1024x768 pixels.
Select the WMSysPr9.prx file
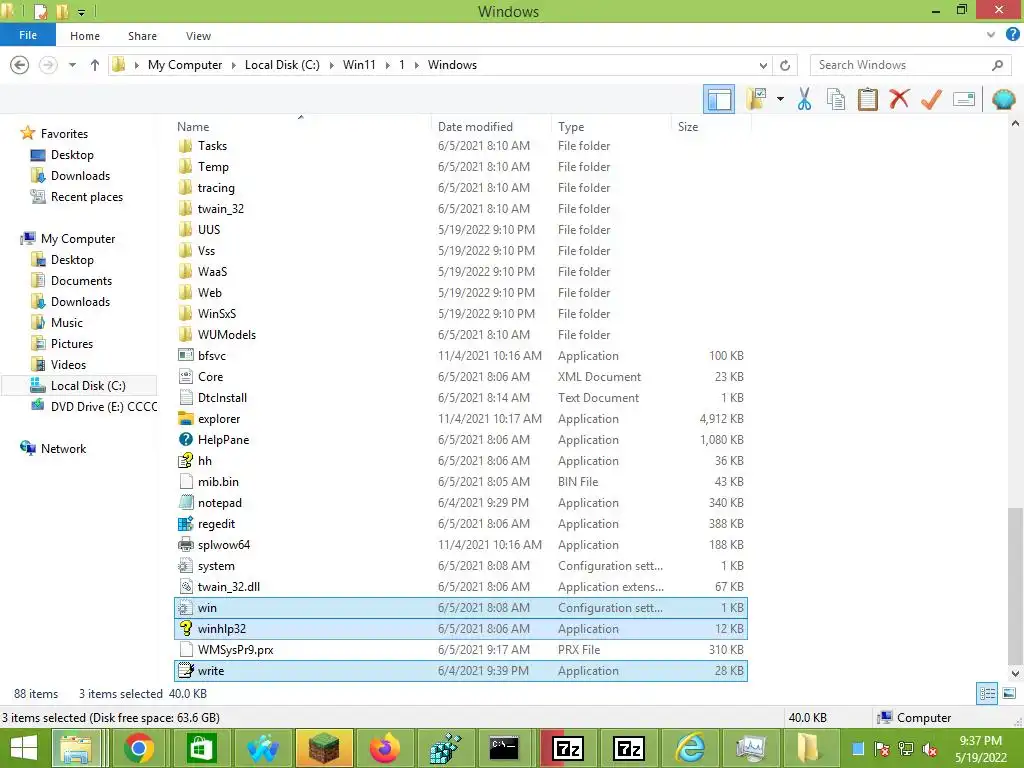[x=235, y=650]
